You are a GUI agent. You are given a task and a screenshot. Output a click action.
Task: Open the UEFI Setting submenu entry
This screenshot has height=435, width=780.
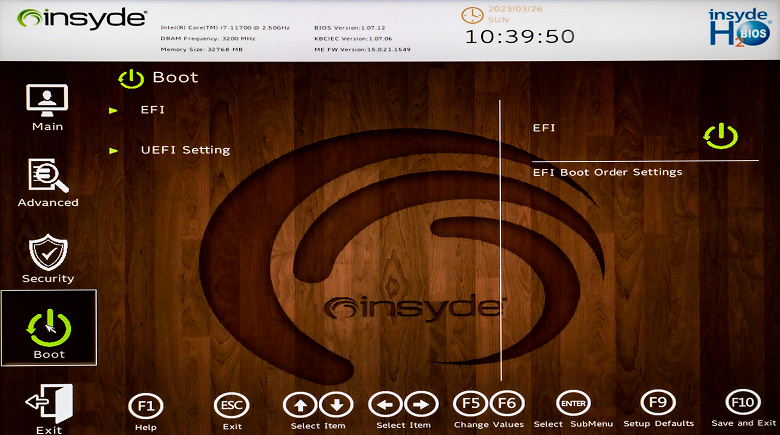(x=186, y=150)
